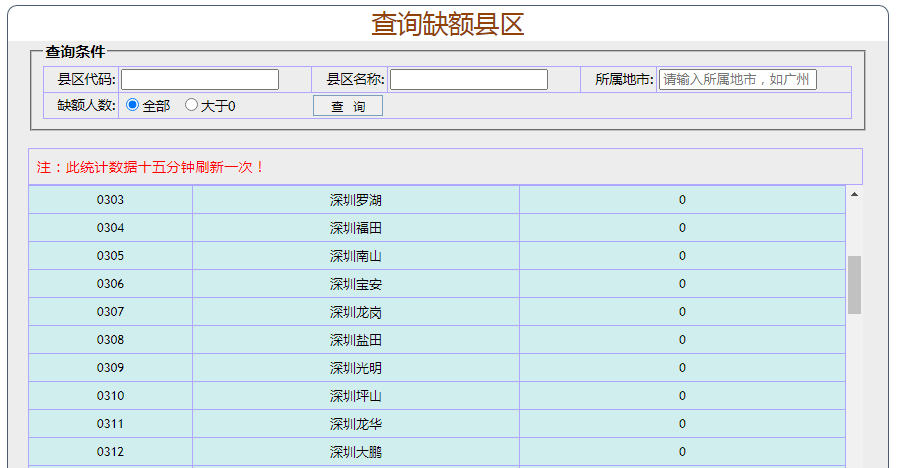Click the table scrollbar up arrow
This screenshot has width=897, height=468.
pos(854,195)
